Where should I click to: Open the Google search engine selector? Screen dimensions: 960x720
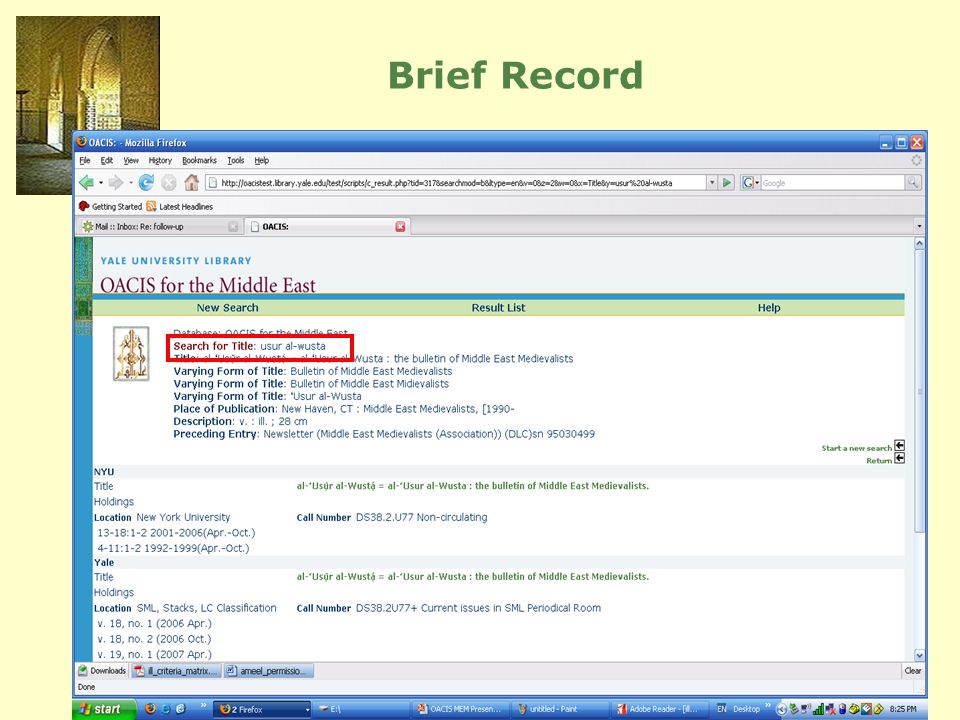[x=750, y=182]
